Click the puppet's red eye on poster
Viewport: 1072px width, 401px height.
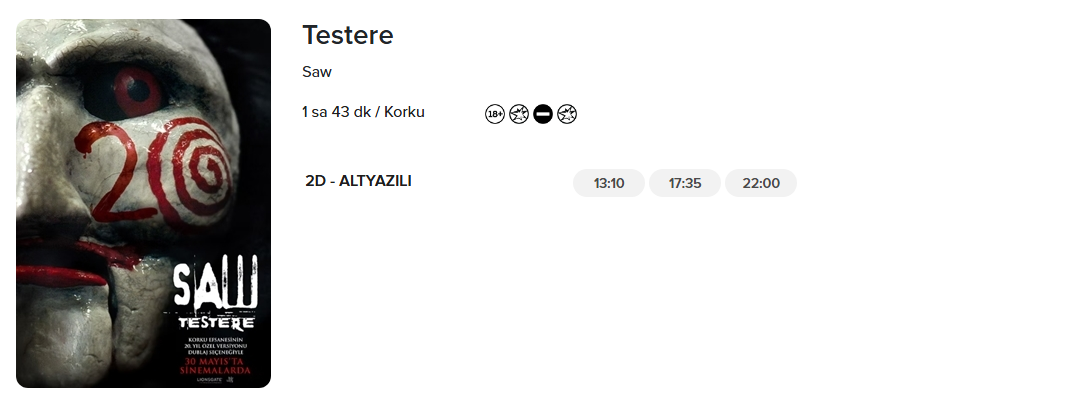point(137,92)
